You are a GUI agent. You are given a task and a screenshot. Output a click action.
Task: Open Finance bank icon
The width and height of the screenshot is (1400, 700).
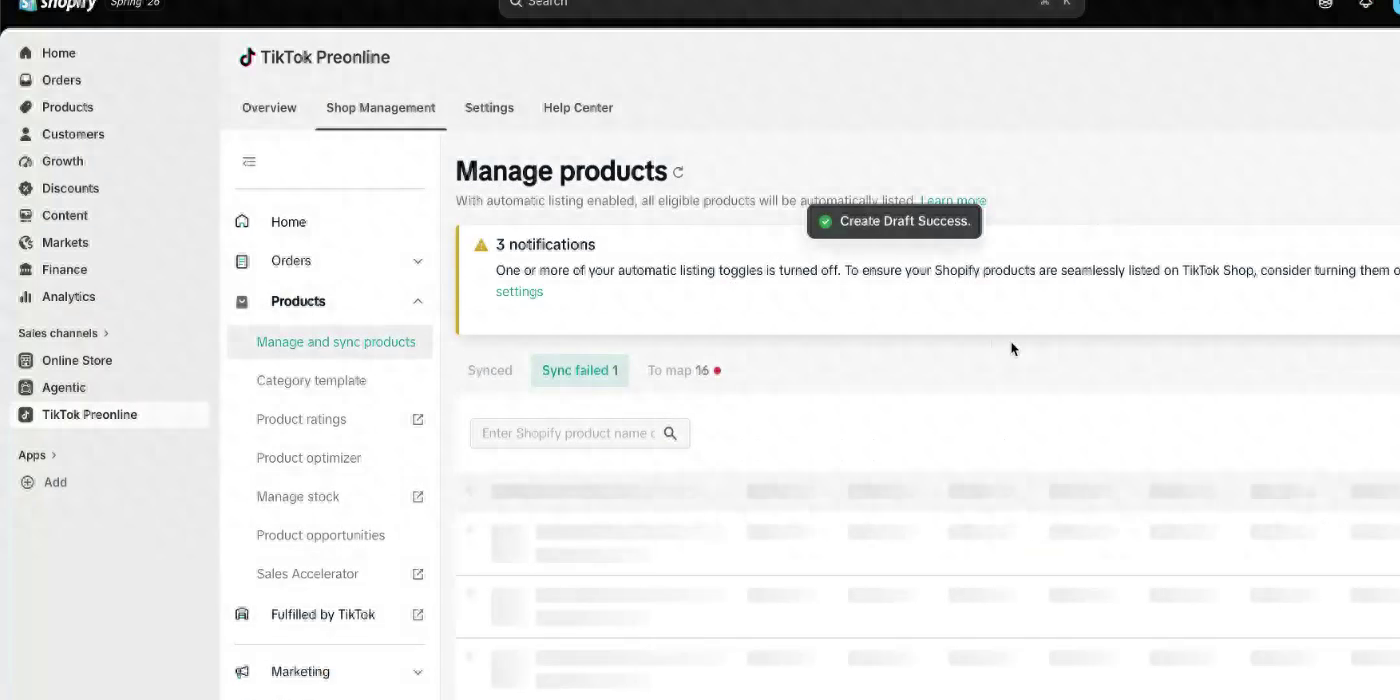[26, 269]
